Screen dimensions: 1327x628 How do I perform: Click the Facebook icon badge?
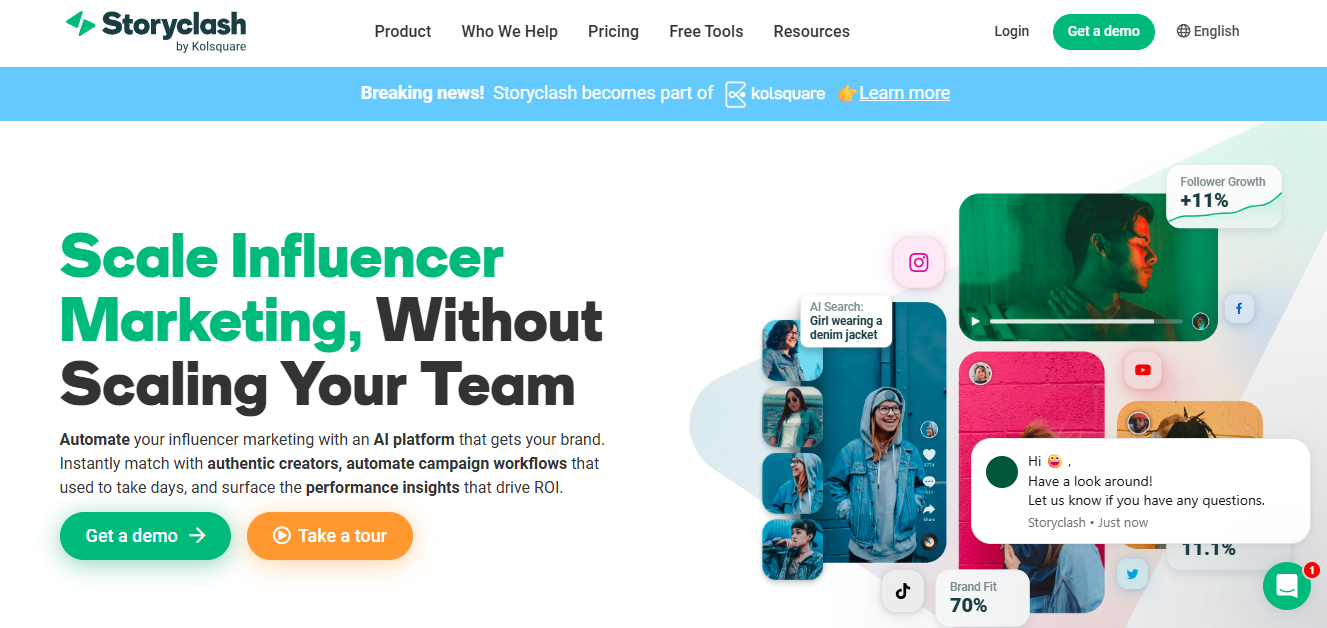(x=1239, y=309)
